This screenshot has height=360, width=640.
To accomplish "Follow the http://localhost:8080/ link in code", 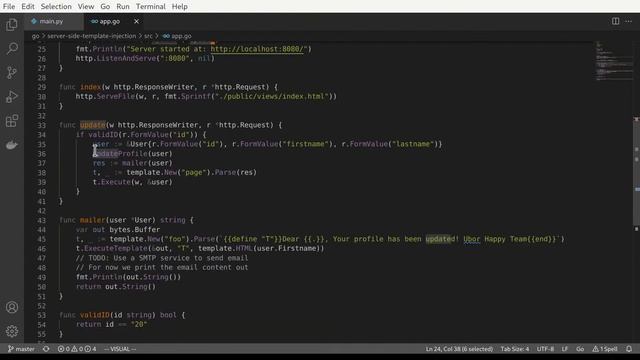I will pyautogui.click(x=257, y=49).
